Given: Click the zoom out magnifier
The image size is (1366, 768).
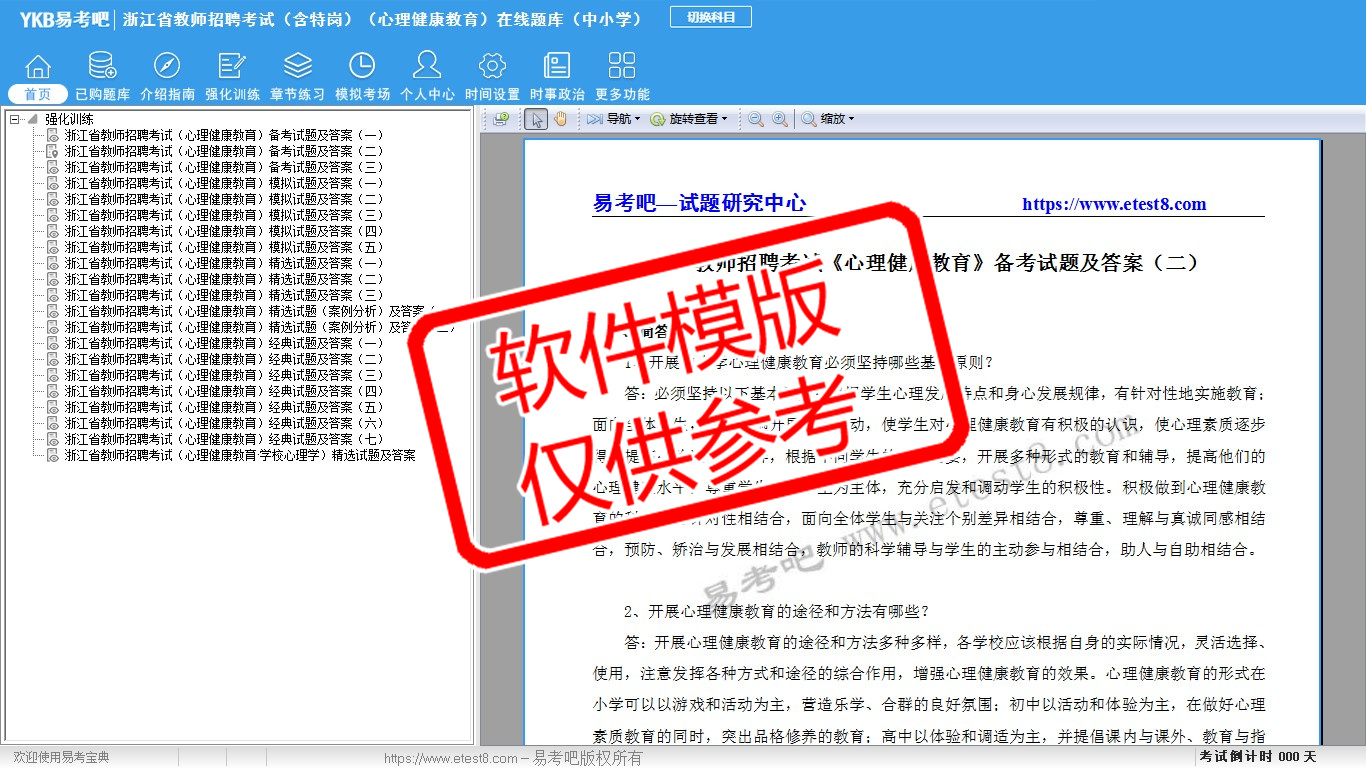Looking at the screenshot, I should coord(756,119).
